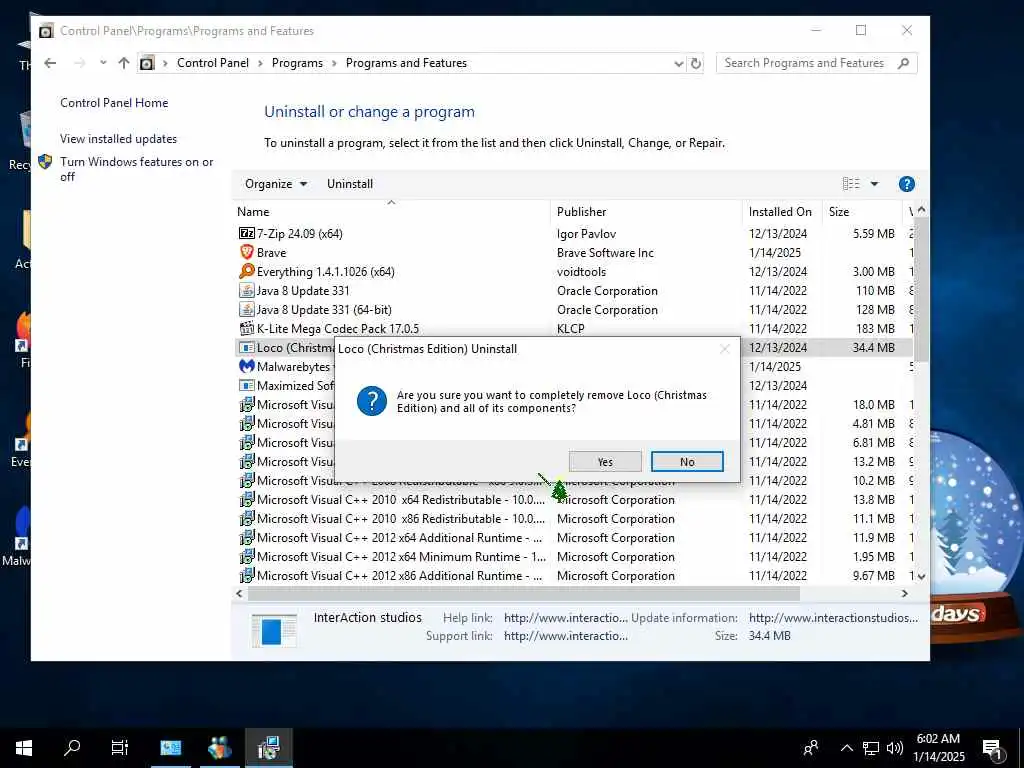Click the volume speaker tray icon
The height and width of the screenshot is (768, 1024).
click(x=895, y=748)
